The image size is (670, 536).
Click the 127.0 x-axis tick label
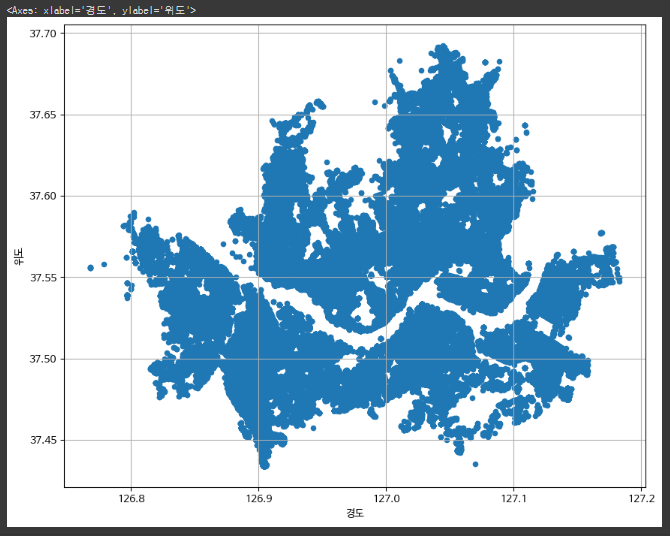(386, 498)
